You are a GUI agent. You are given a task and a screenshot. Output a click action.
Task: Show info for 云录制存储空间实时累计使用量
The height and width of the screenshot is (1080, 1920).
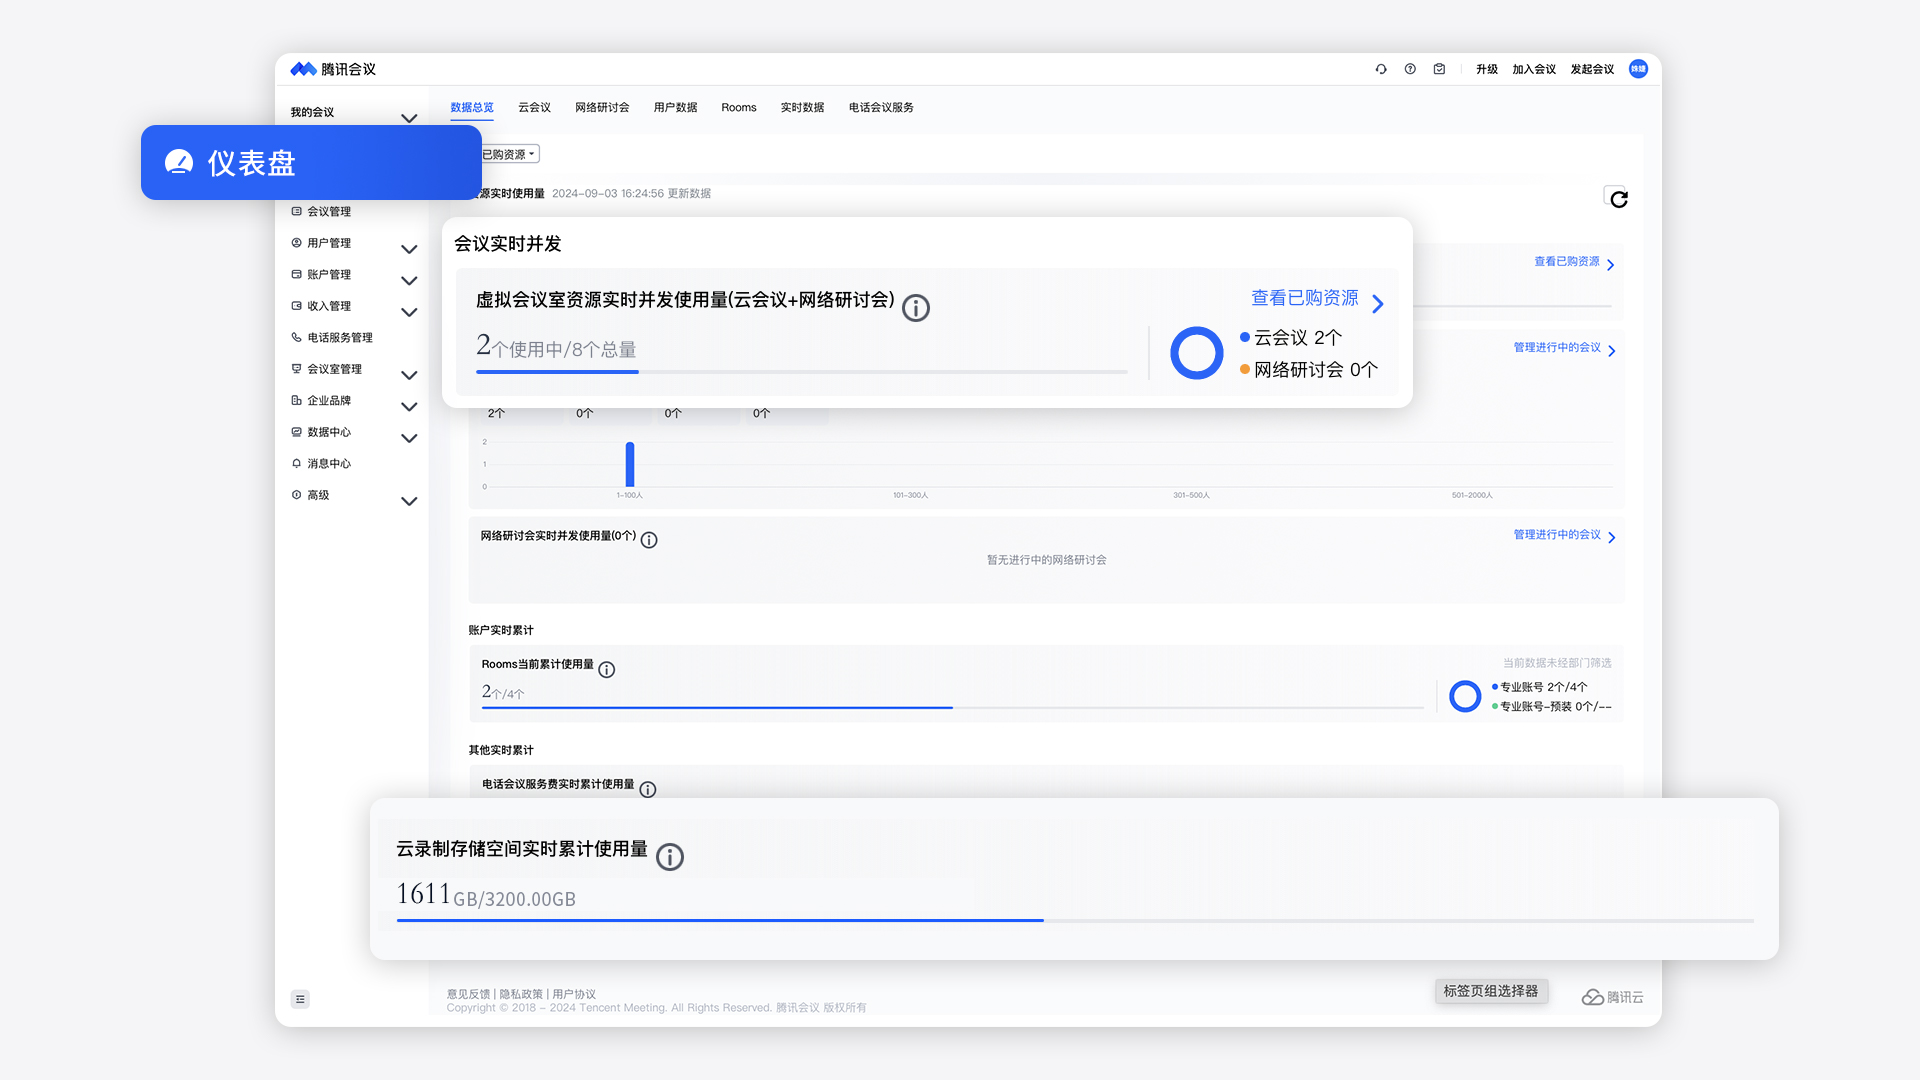point(670,857)
